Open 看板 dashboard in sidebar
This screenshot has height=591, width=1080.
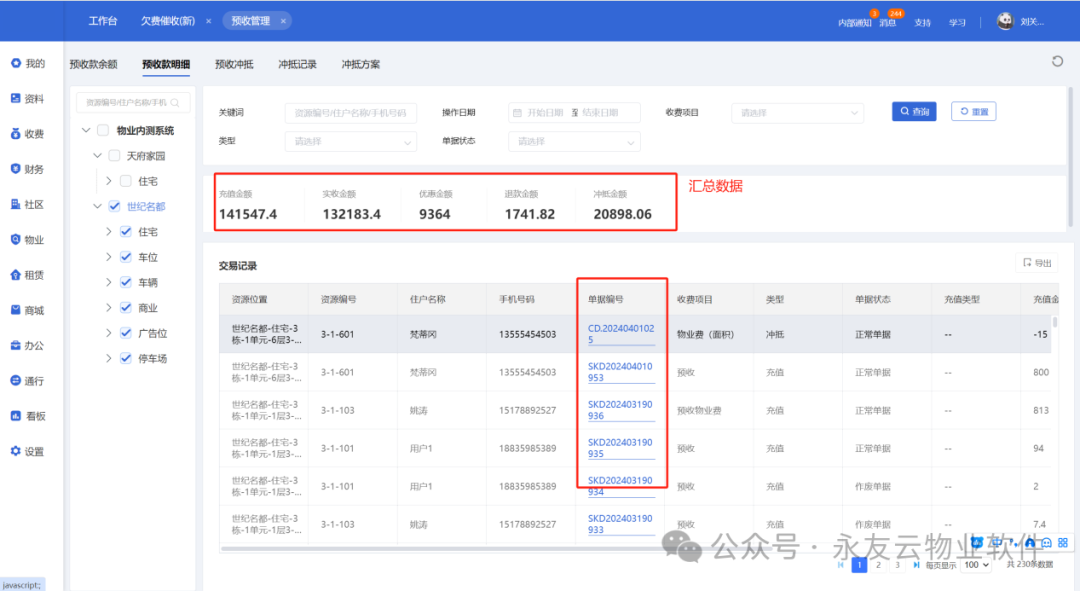(28, 416)
